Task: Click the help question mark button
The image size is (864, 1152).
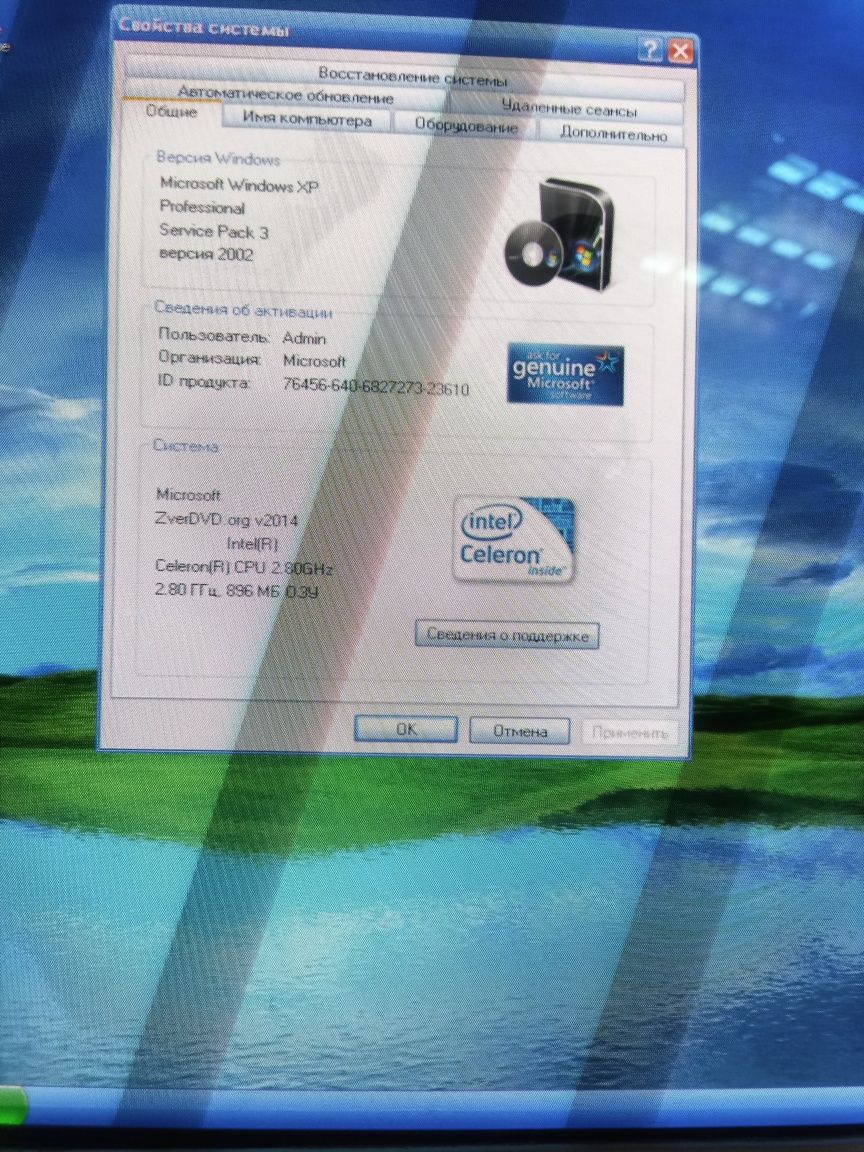Action: [x=650, y=50]
